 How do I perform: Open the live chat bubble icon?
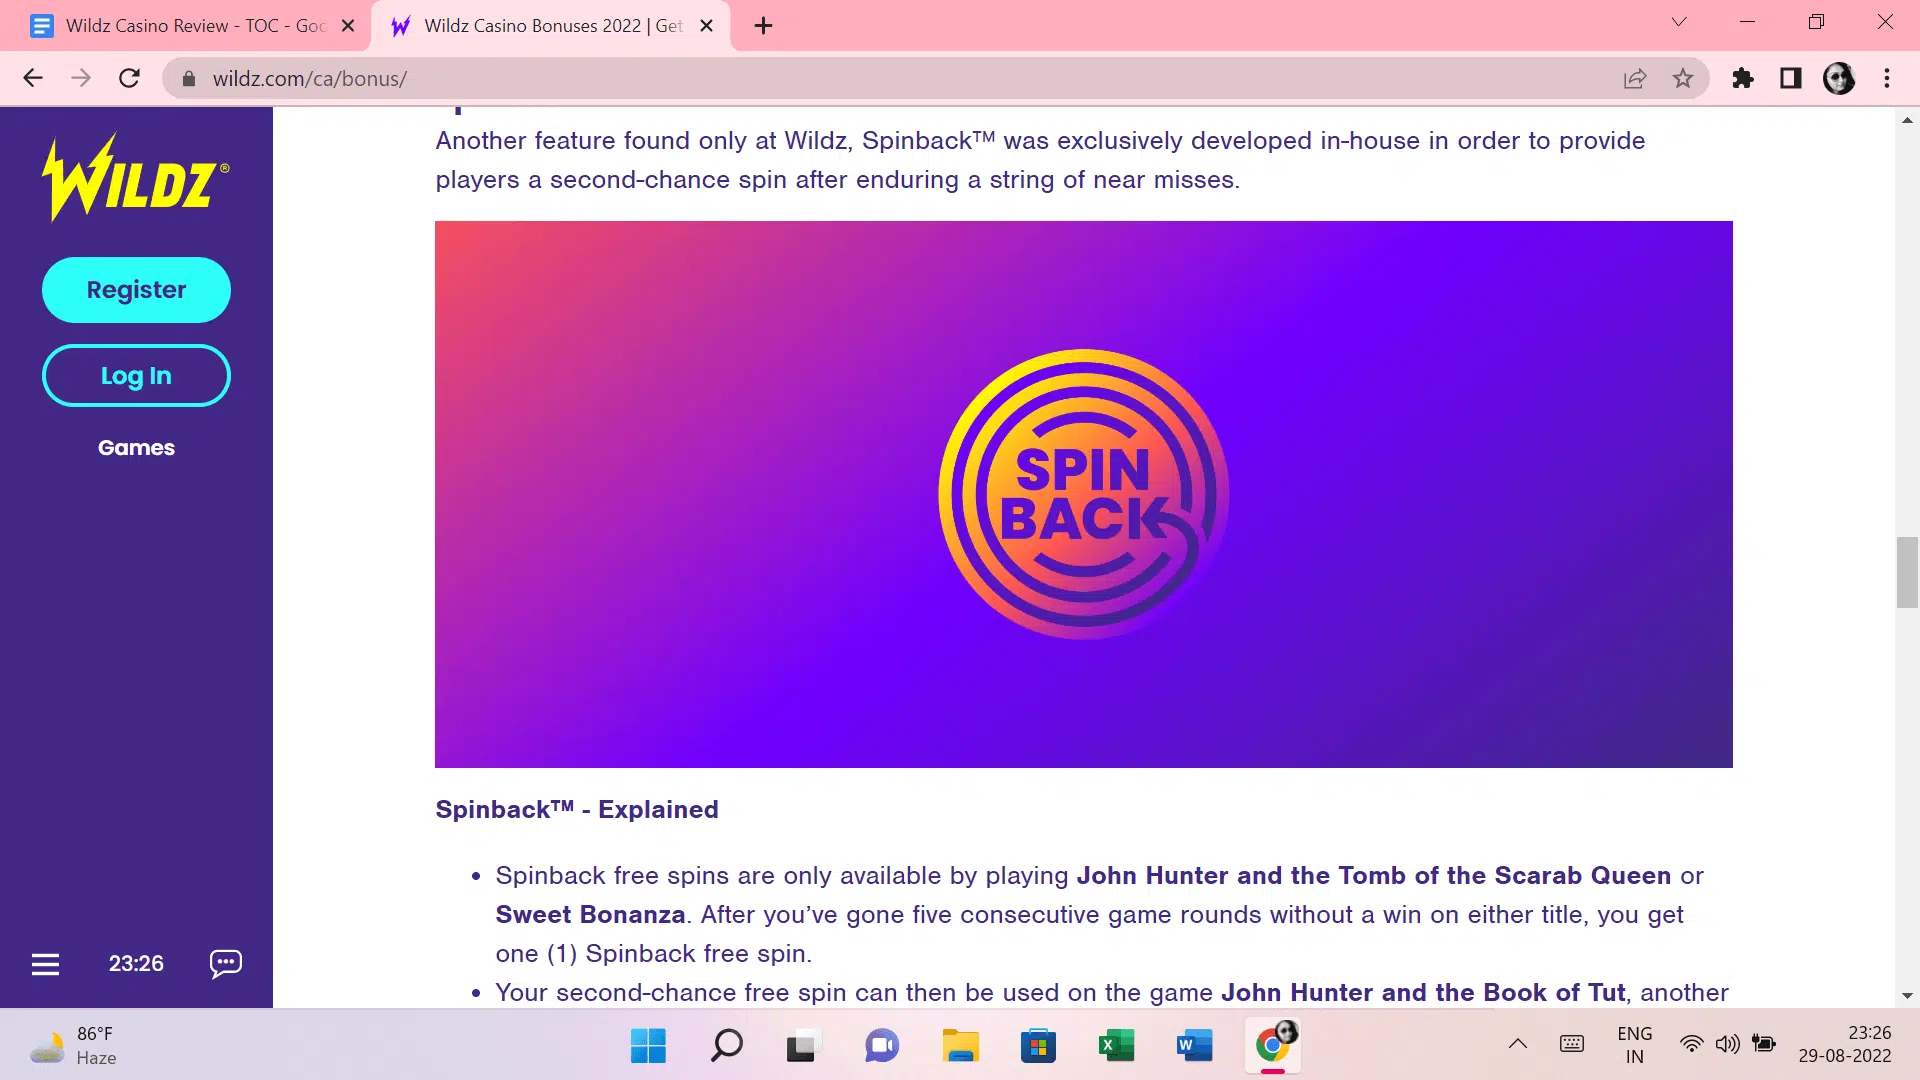click(226, 963)
